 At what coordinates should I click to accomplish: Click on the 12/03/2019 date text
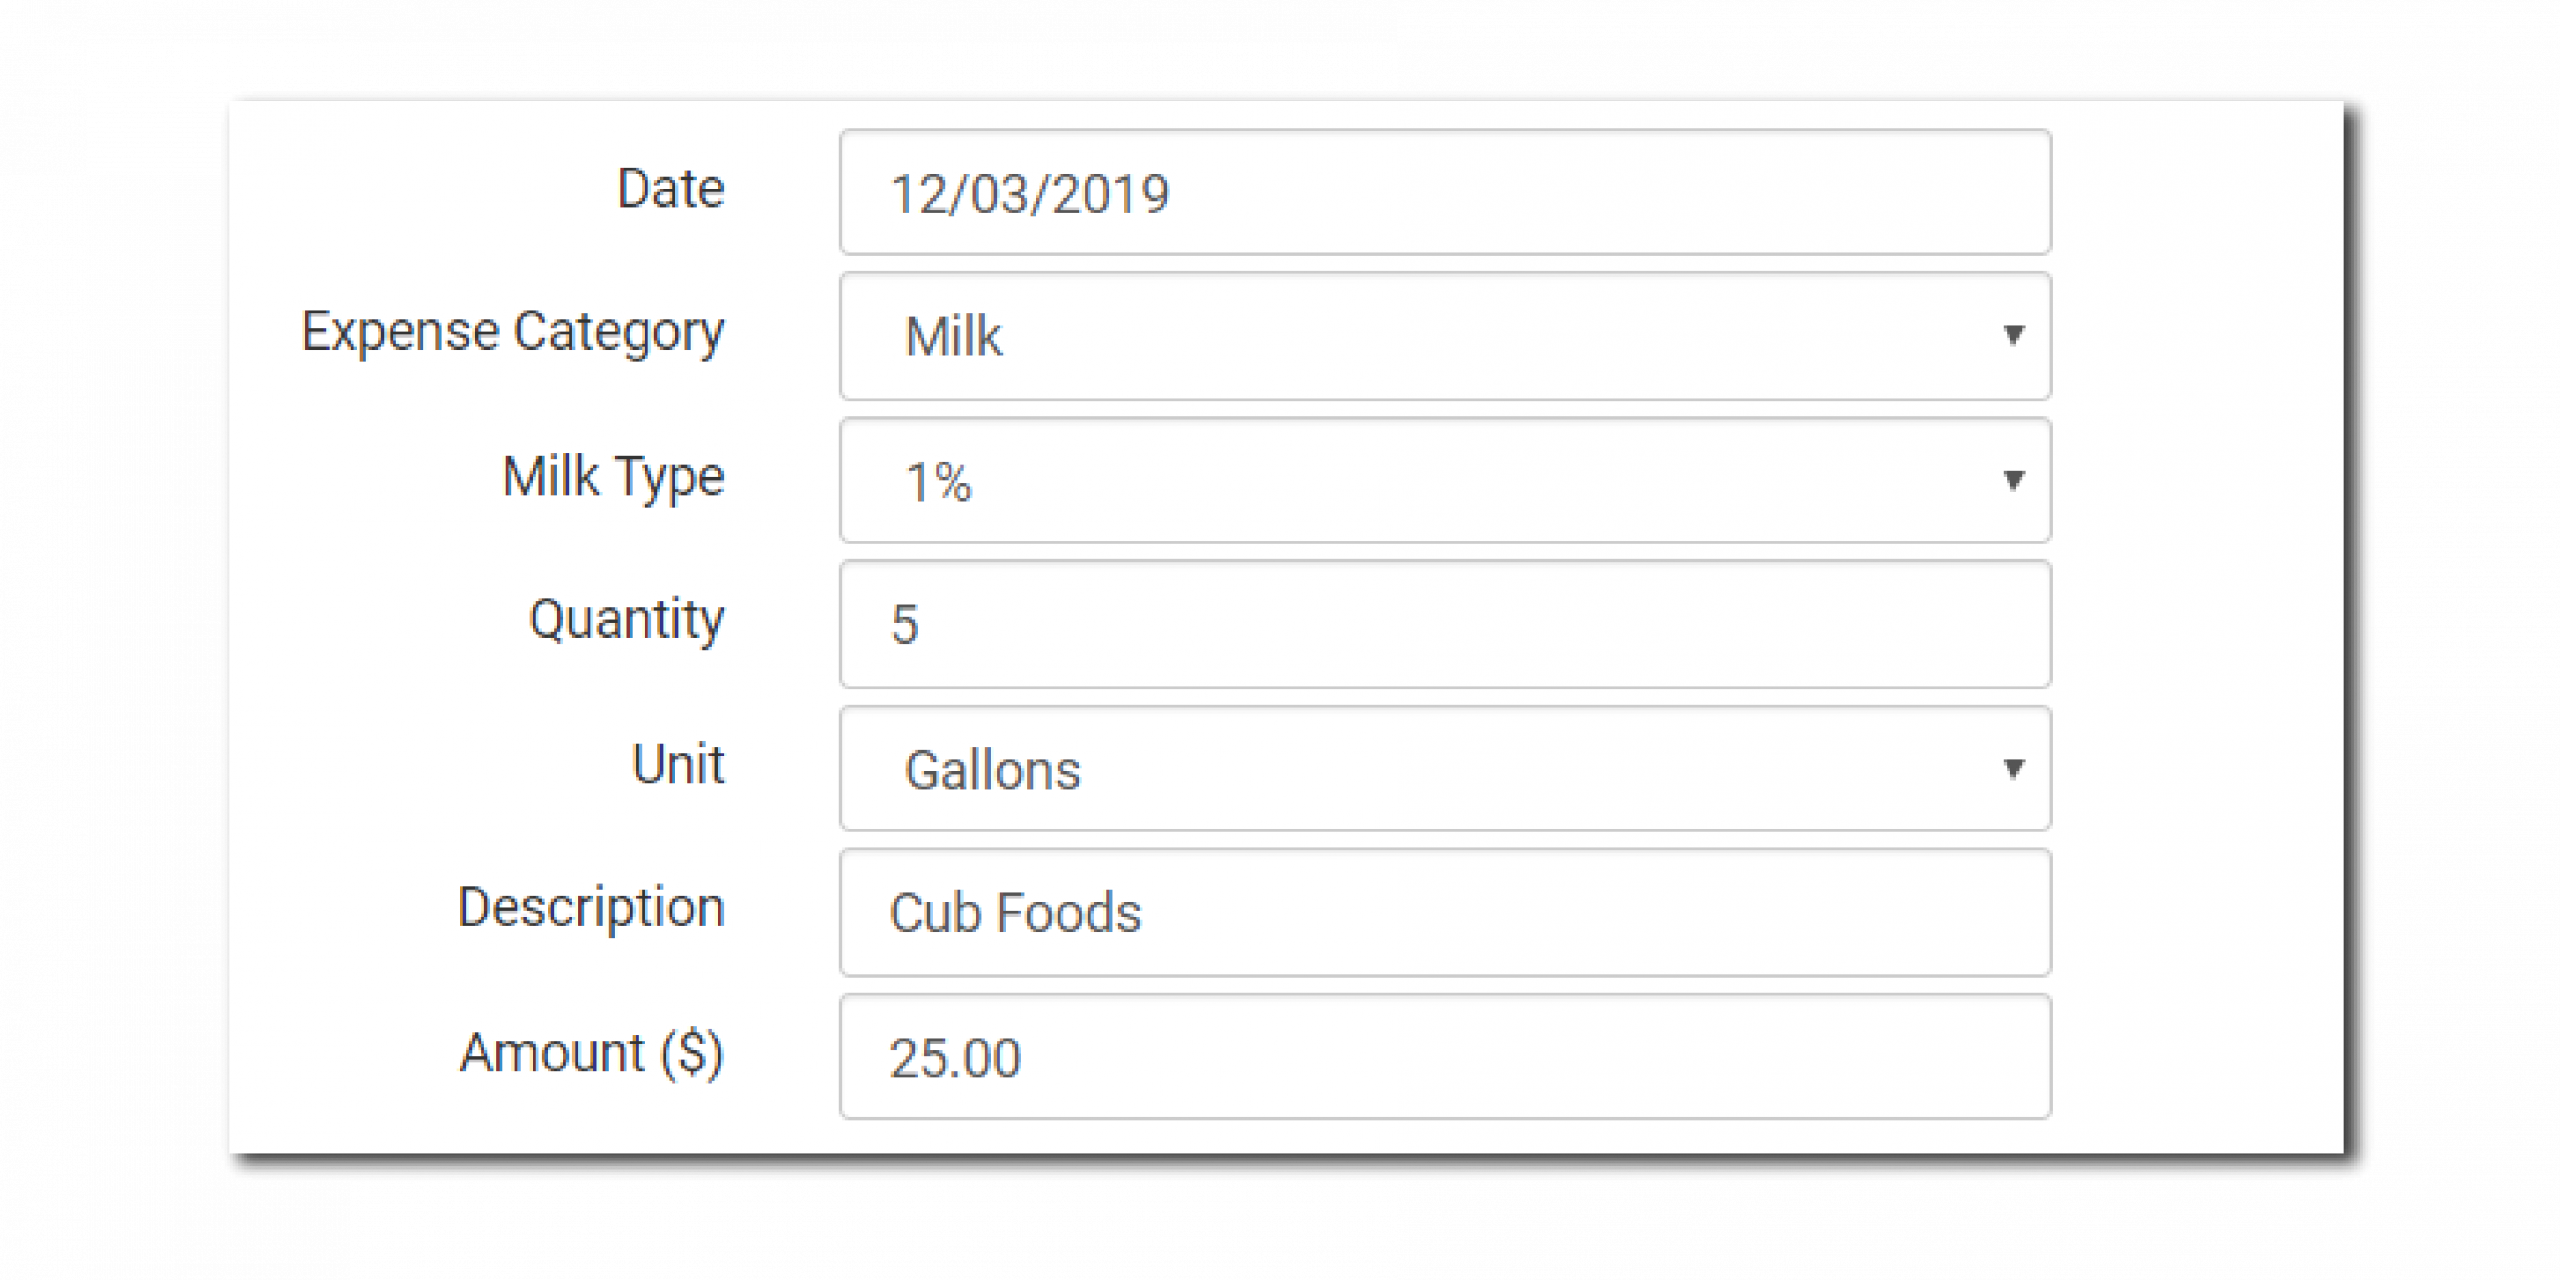click(x=1029, y=194)
